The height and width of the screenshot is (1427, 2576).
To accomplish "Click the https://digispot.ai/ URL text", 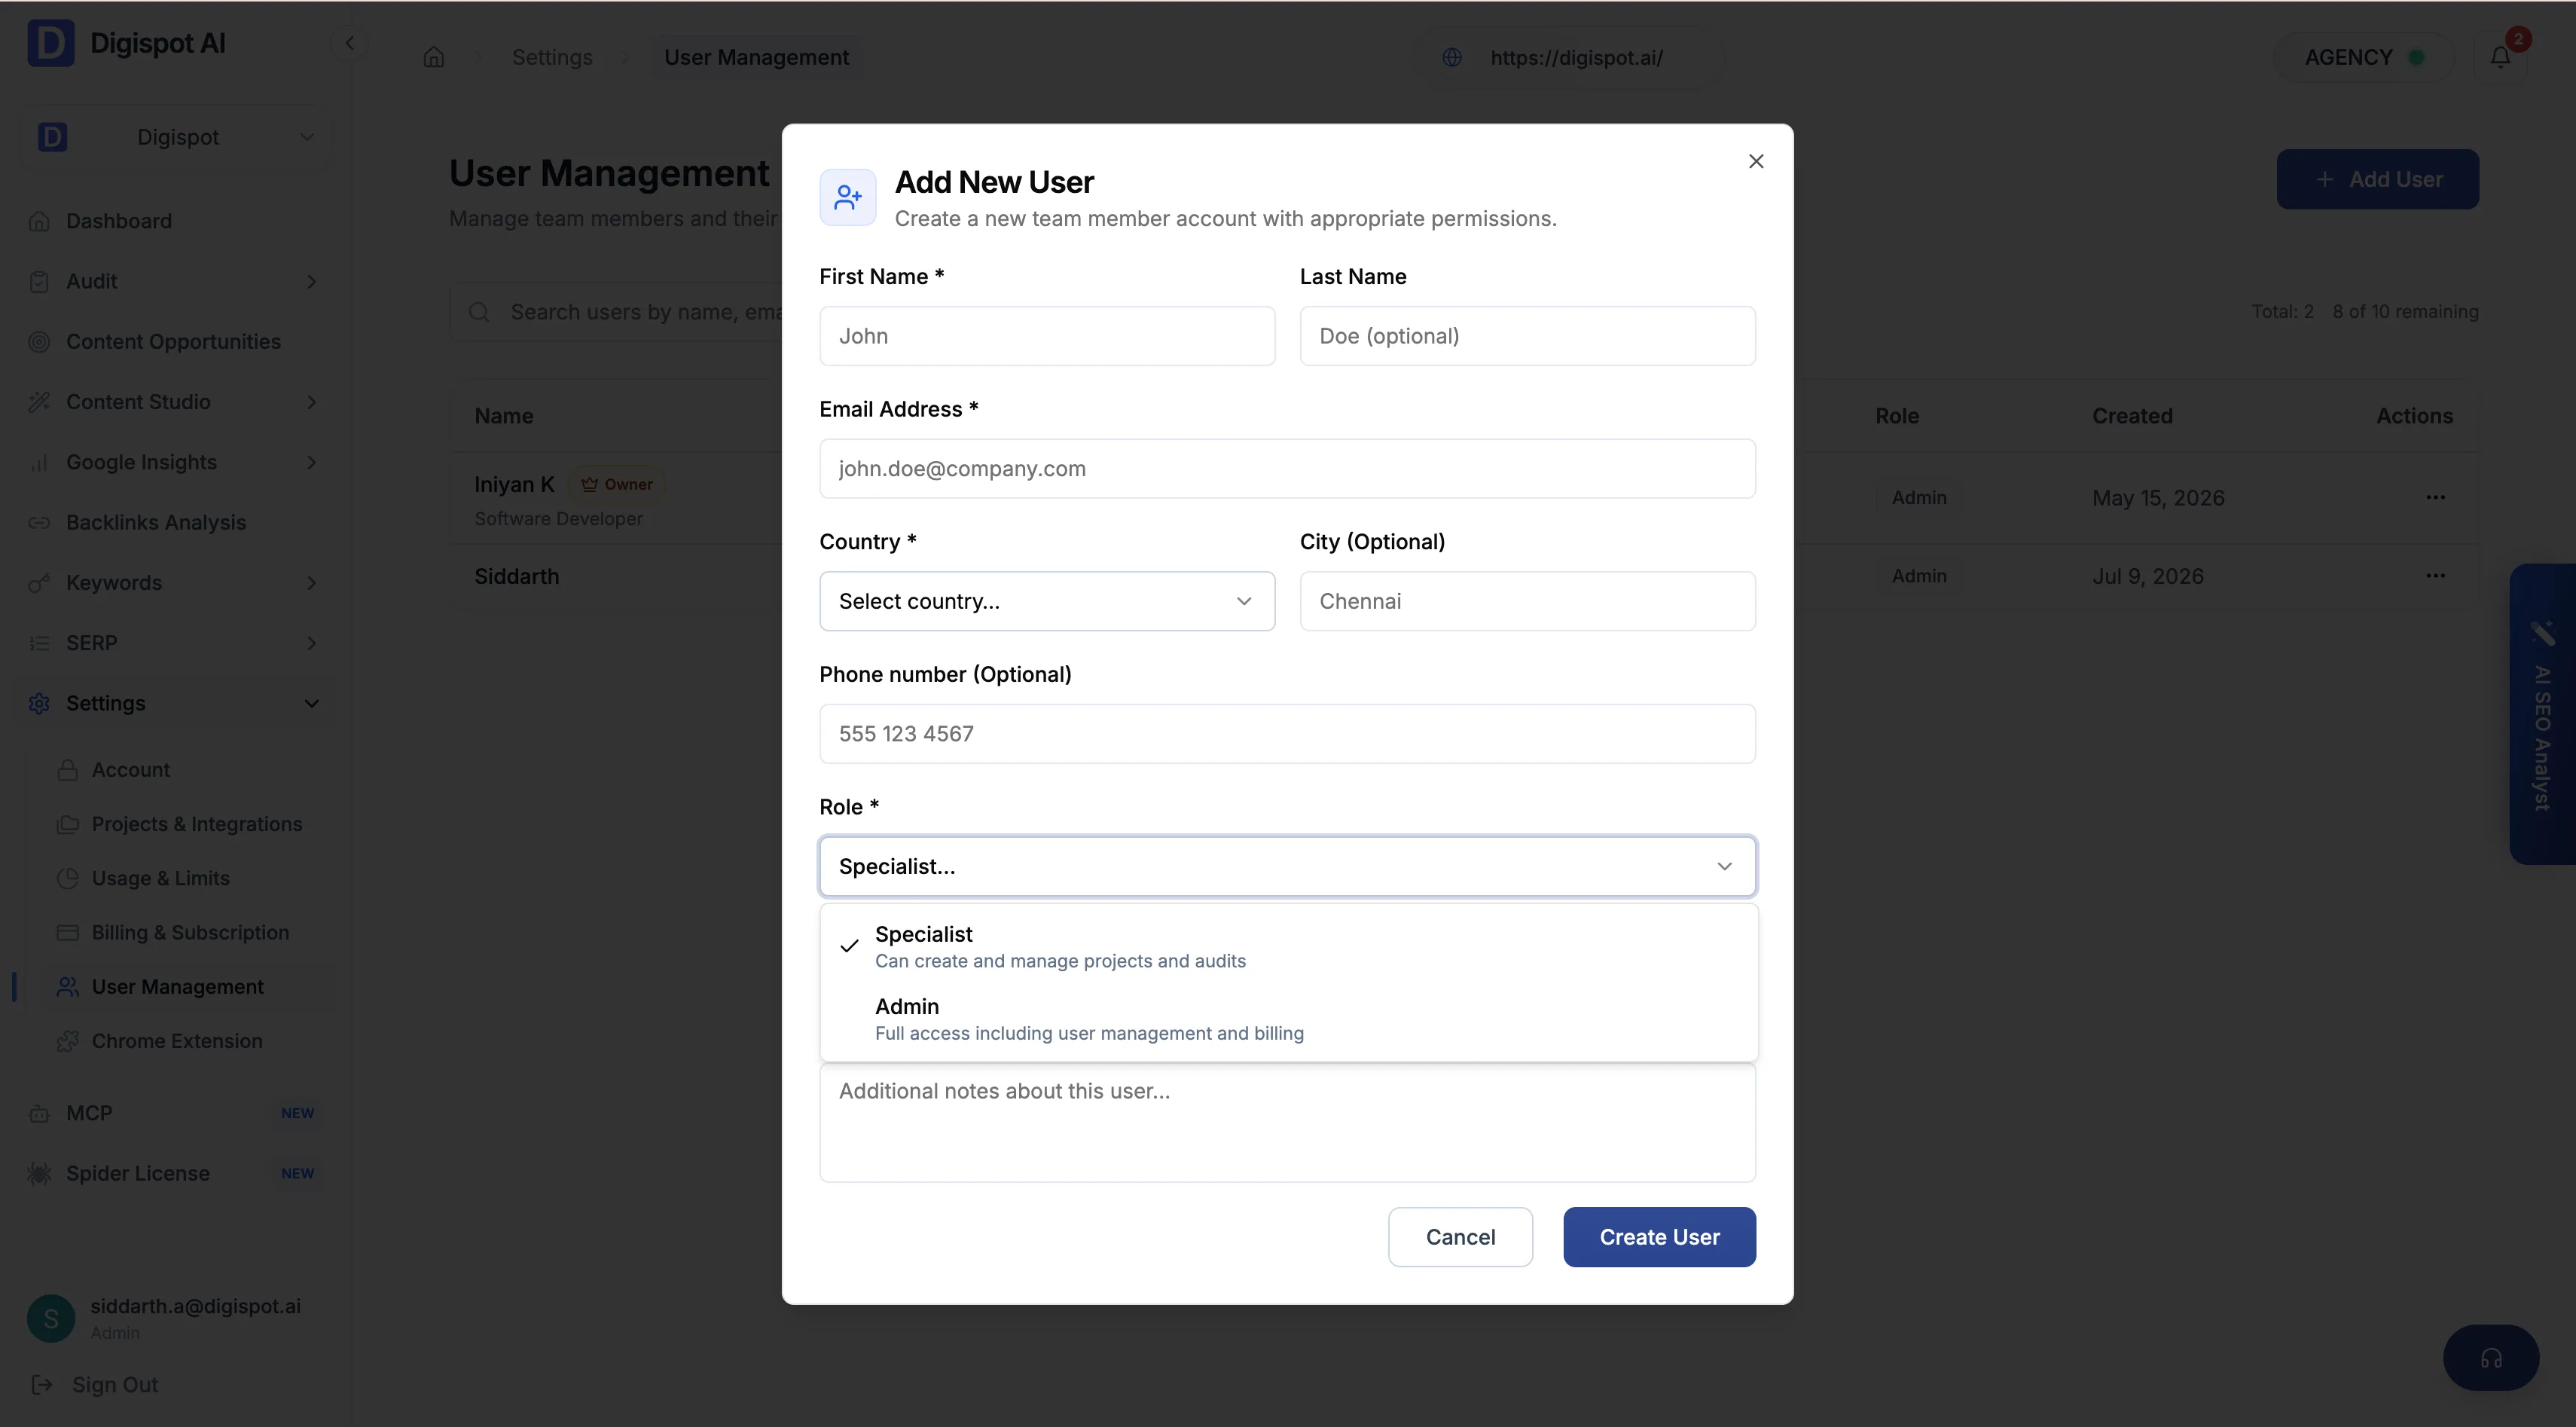I will click(1576, 57).
